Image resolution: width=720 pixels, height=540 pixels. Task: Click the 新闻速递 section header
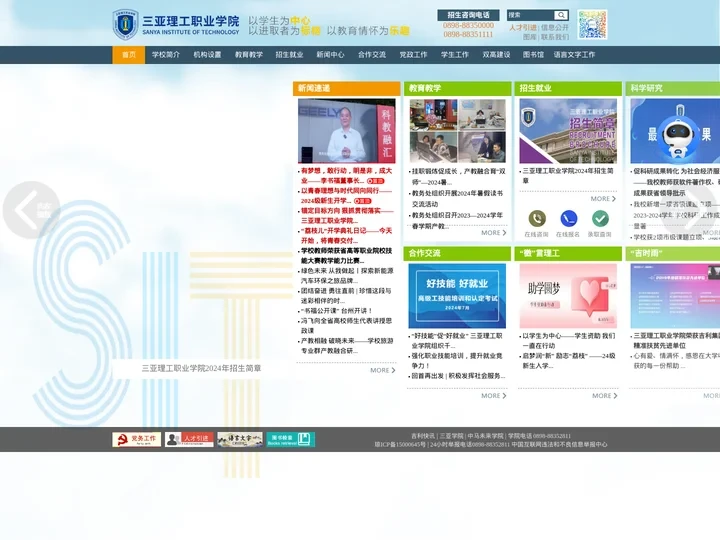point(347,88)
